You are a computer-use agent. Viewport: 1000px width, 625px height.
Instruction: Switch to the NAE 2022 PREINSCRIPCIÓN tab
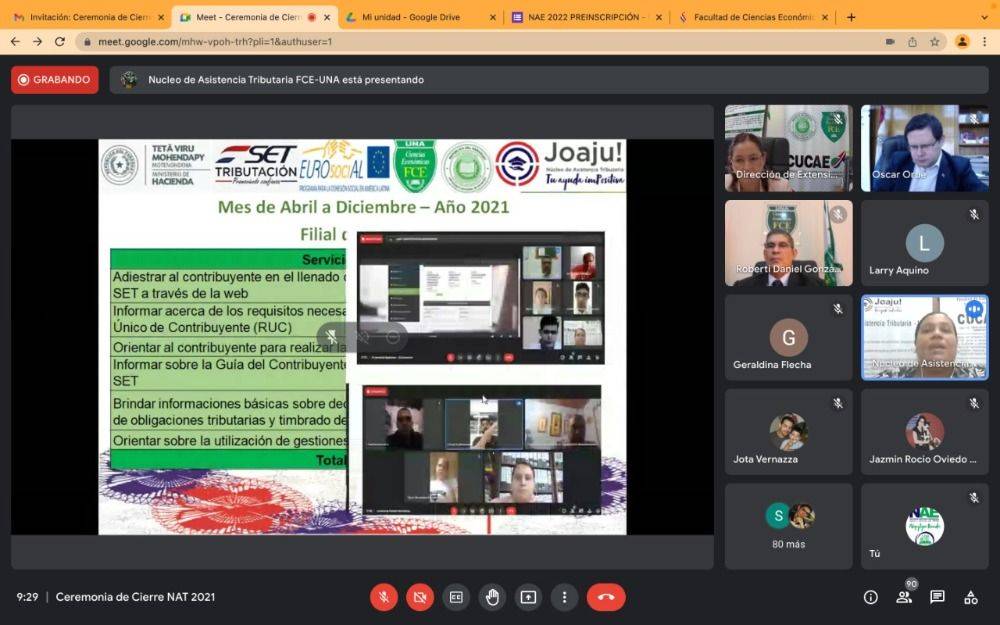pyautogui.click(x=585, y=17)
